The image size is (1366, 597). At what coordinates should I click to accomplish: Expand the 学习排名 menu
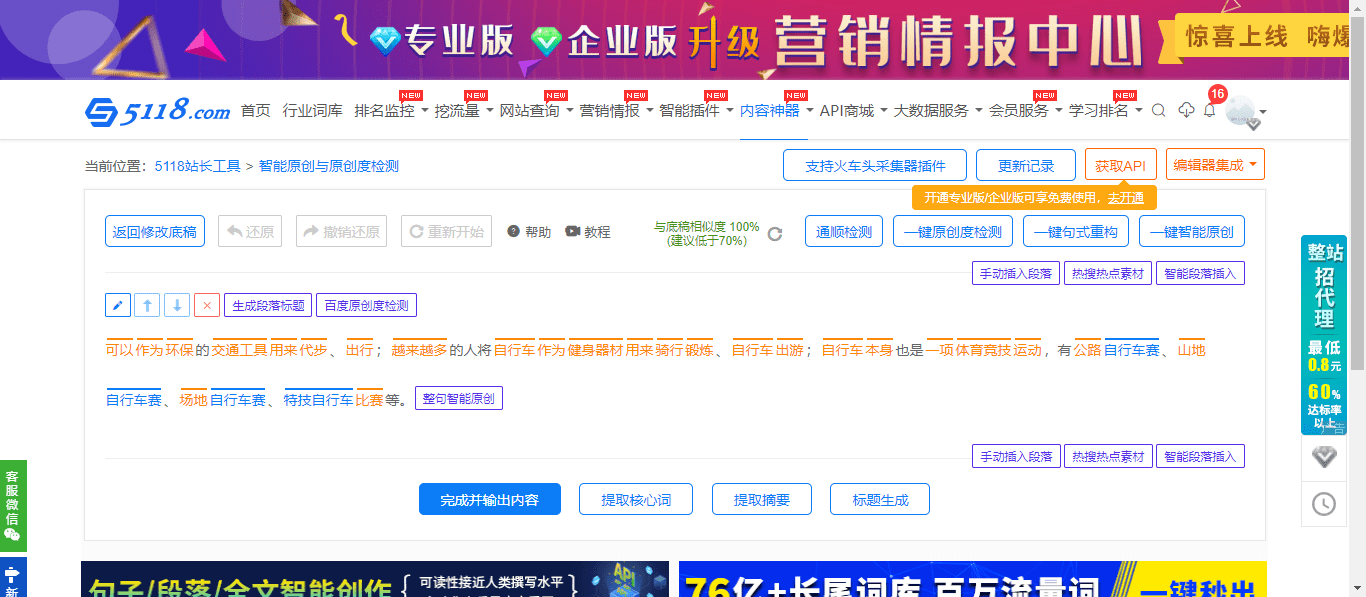coord(1106,111)
